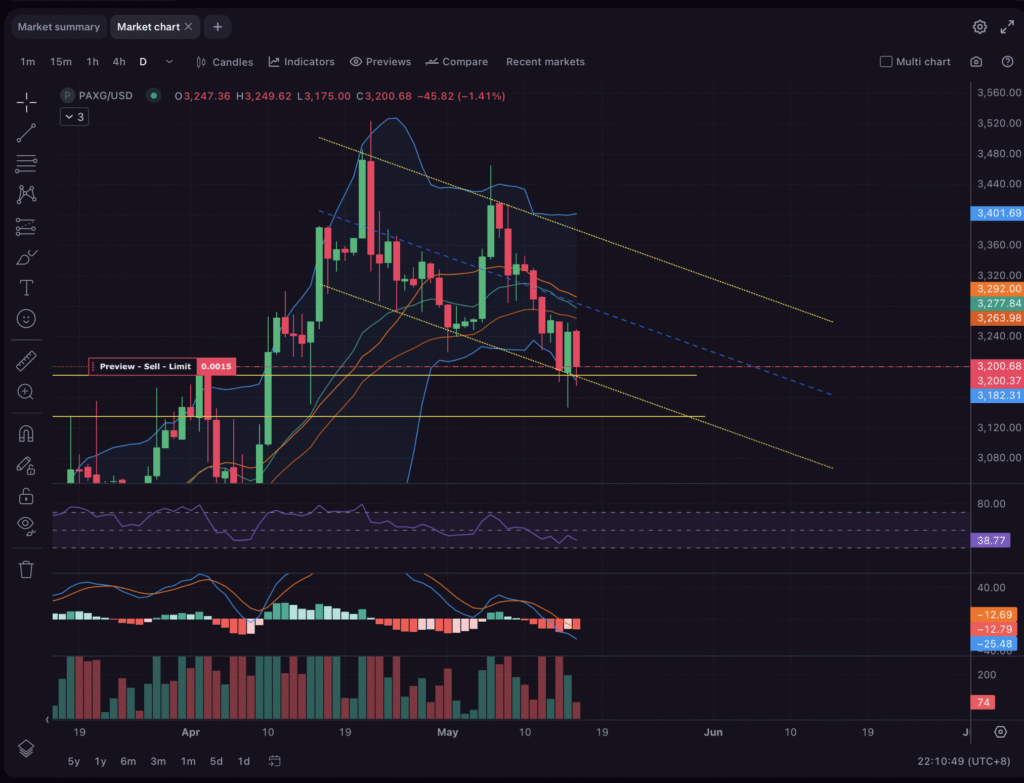Expand chart to fullscreen
This screenshot has height=783, width=1024.
(x=1007, y=27)
